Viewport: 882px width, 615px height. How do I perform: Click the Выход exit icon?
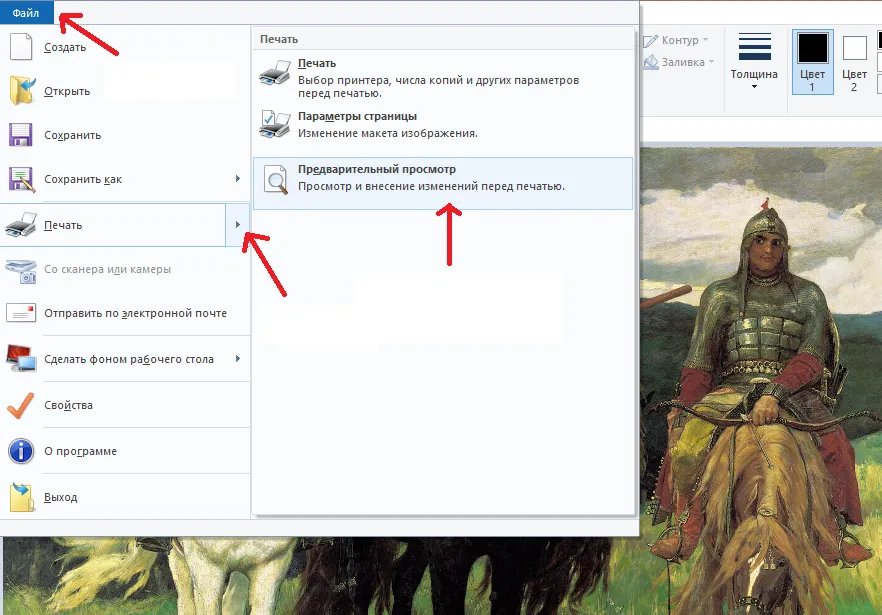pyautogui.click(x=22, y=497)
